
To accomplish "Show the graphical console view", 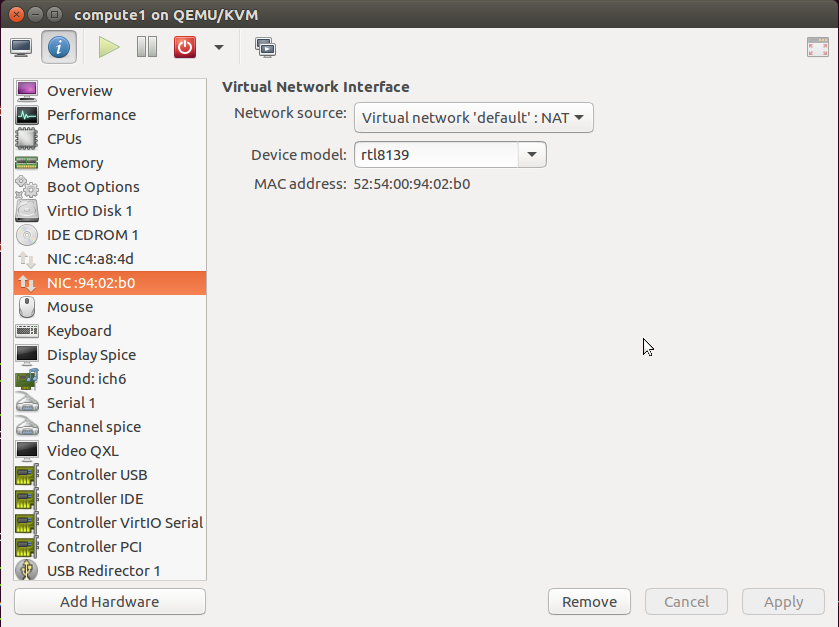I will [x=21, y=47].
